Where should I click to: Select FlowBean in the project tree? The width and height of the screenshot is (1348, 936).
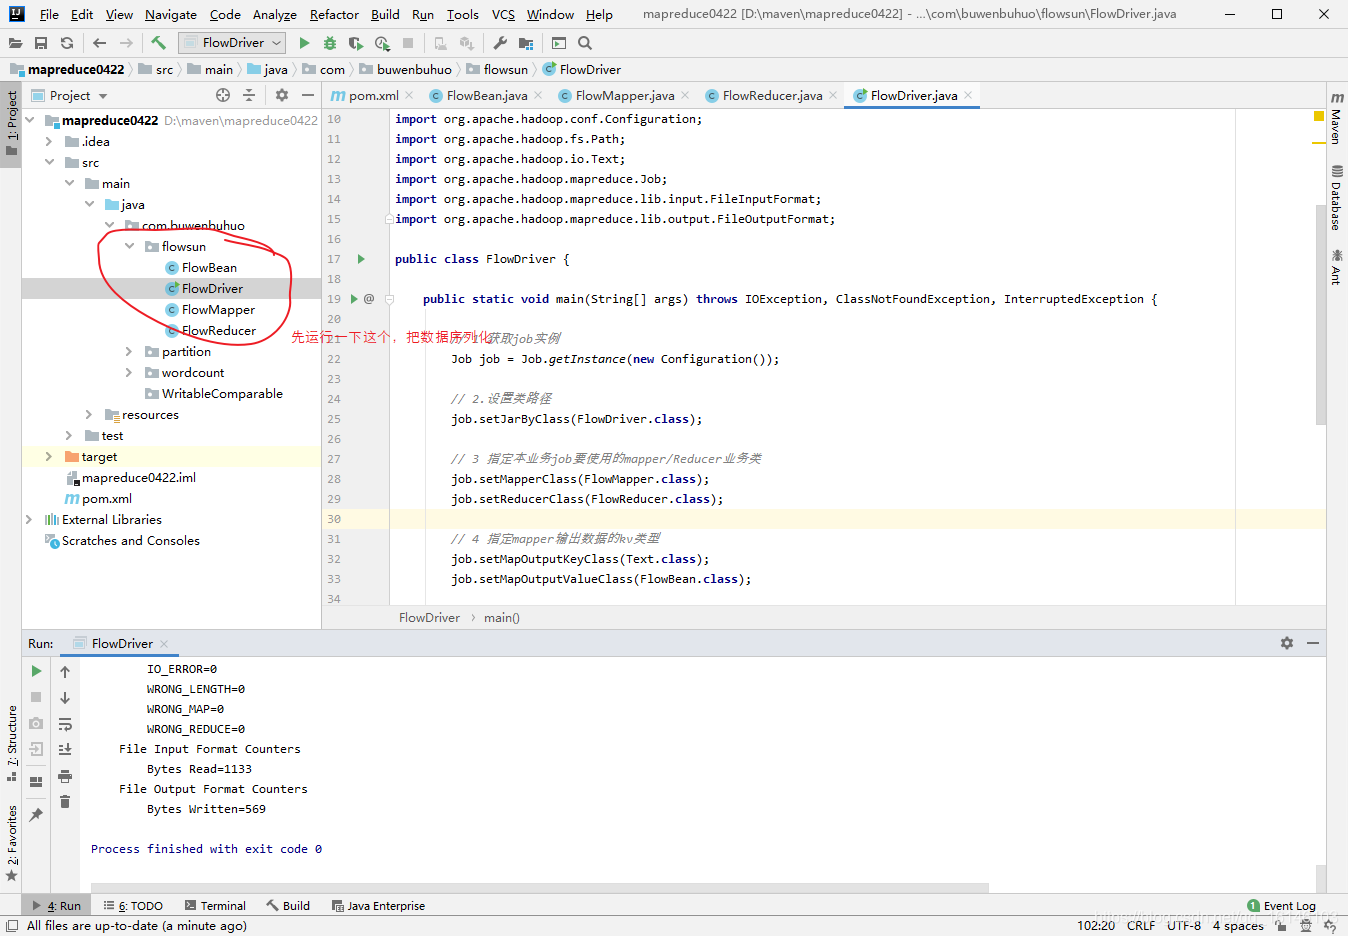209,268
